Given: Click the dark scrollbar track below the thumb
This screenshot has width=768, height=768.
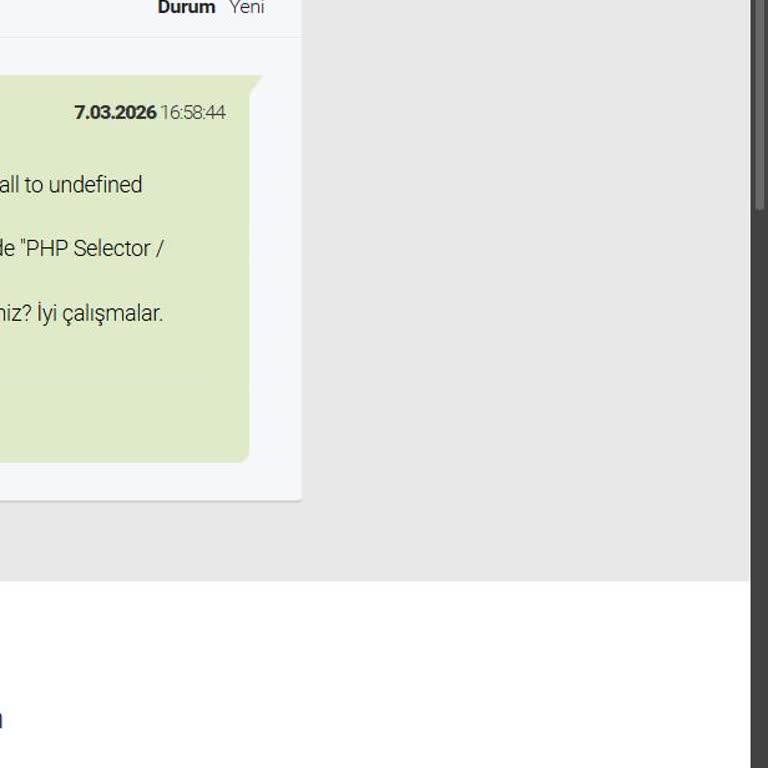Looking at the screenshot, I should coord(760,490).
